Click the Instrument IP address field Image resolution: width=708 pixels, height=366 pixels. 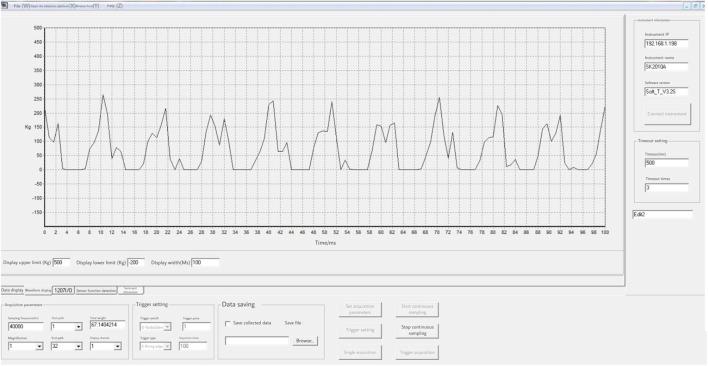pos(666,43)
